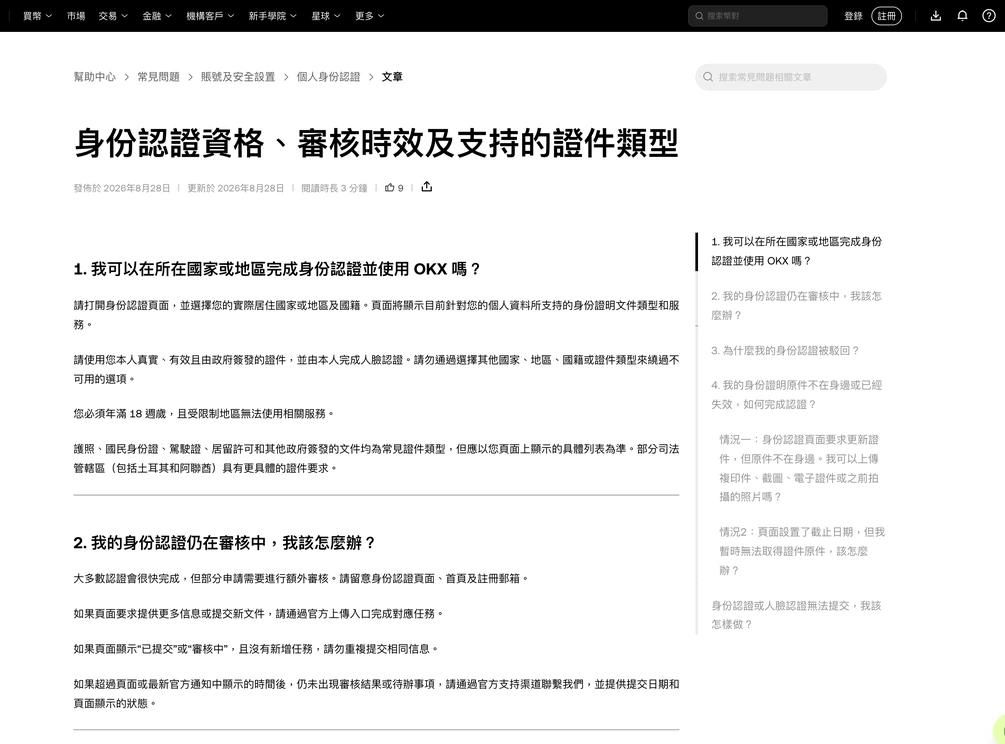Expand the 買幣 dropdown menu
Screen dimensions: 1005x744
click(x=37, y=16)
